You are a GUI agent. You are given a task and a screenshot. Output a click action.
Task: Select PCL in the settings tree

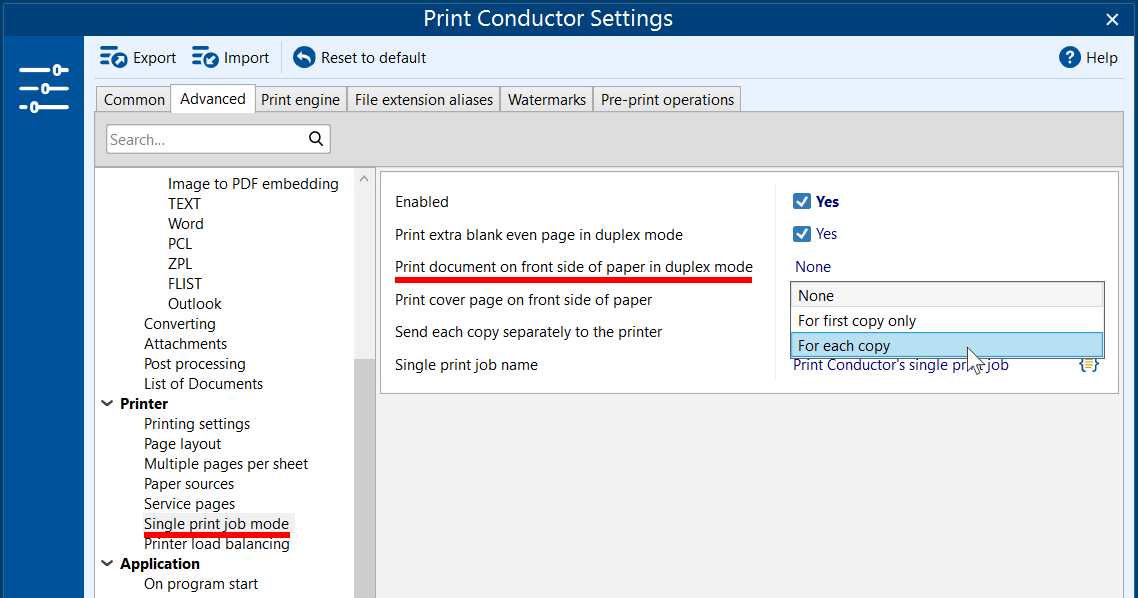[x=180, y=244]
